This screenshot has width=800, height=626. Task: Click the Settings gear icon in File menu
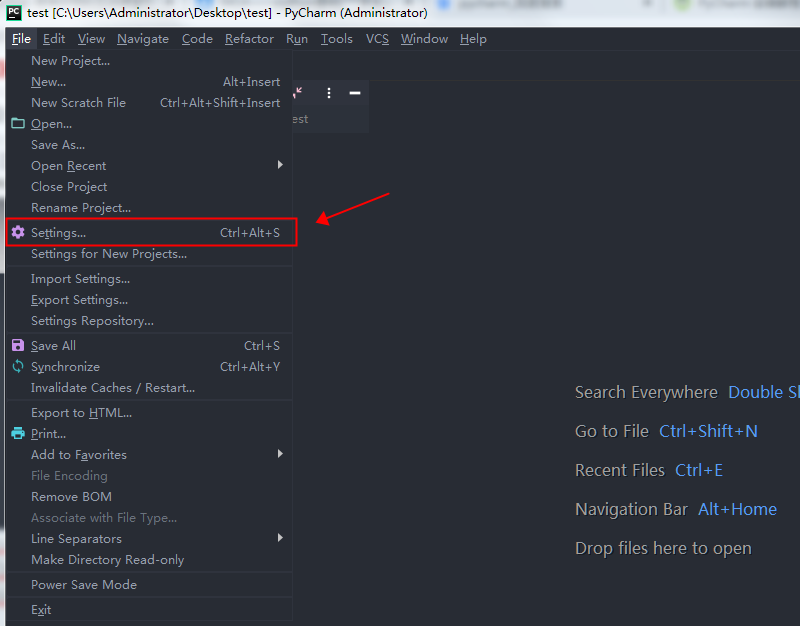point(18,232)
